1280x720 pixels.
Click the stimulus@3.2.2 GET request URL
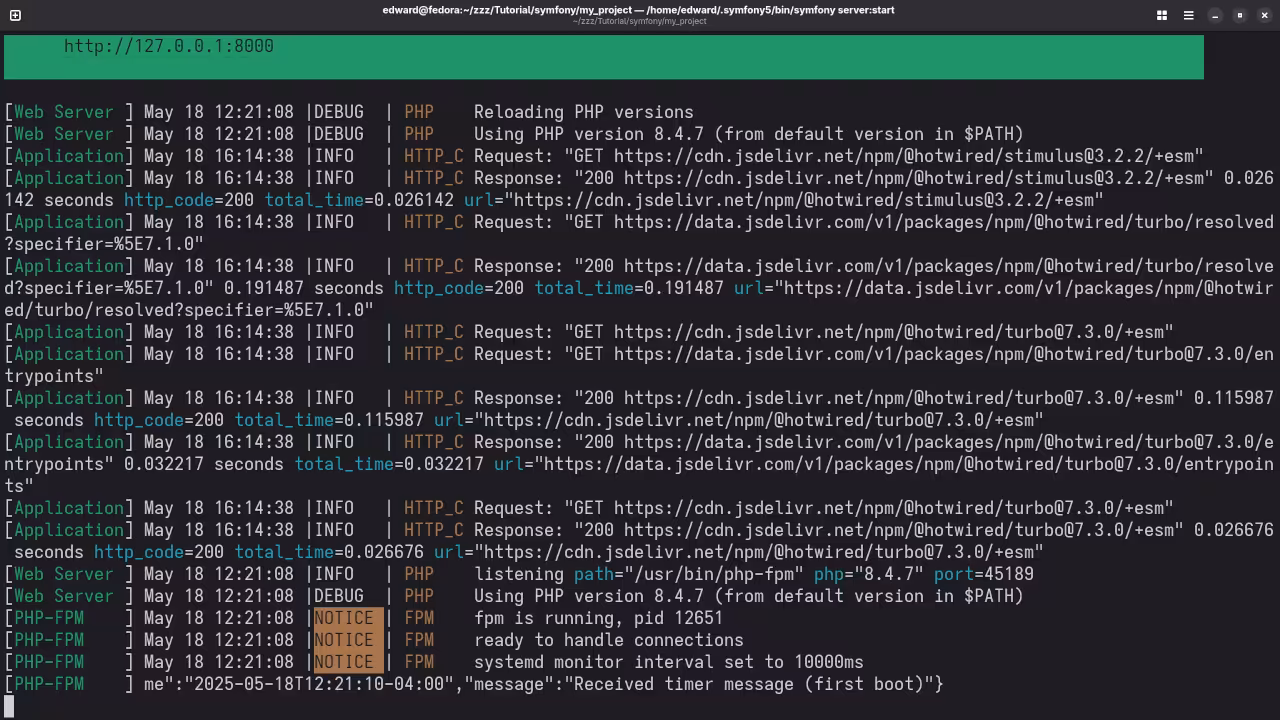pyautogui.click(x=908, y=156)
